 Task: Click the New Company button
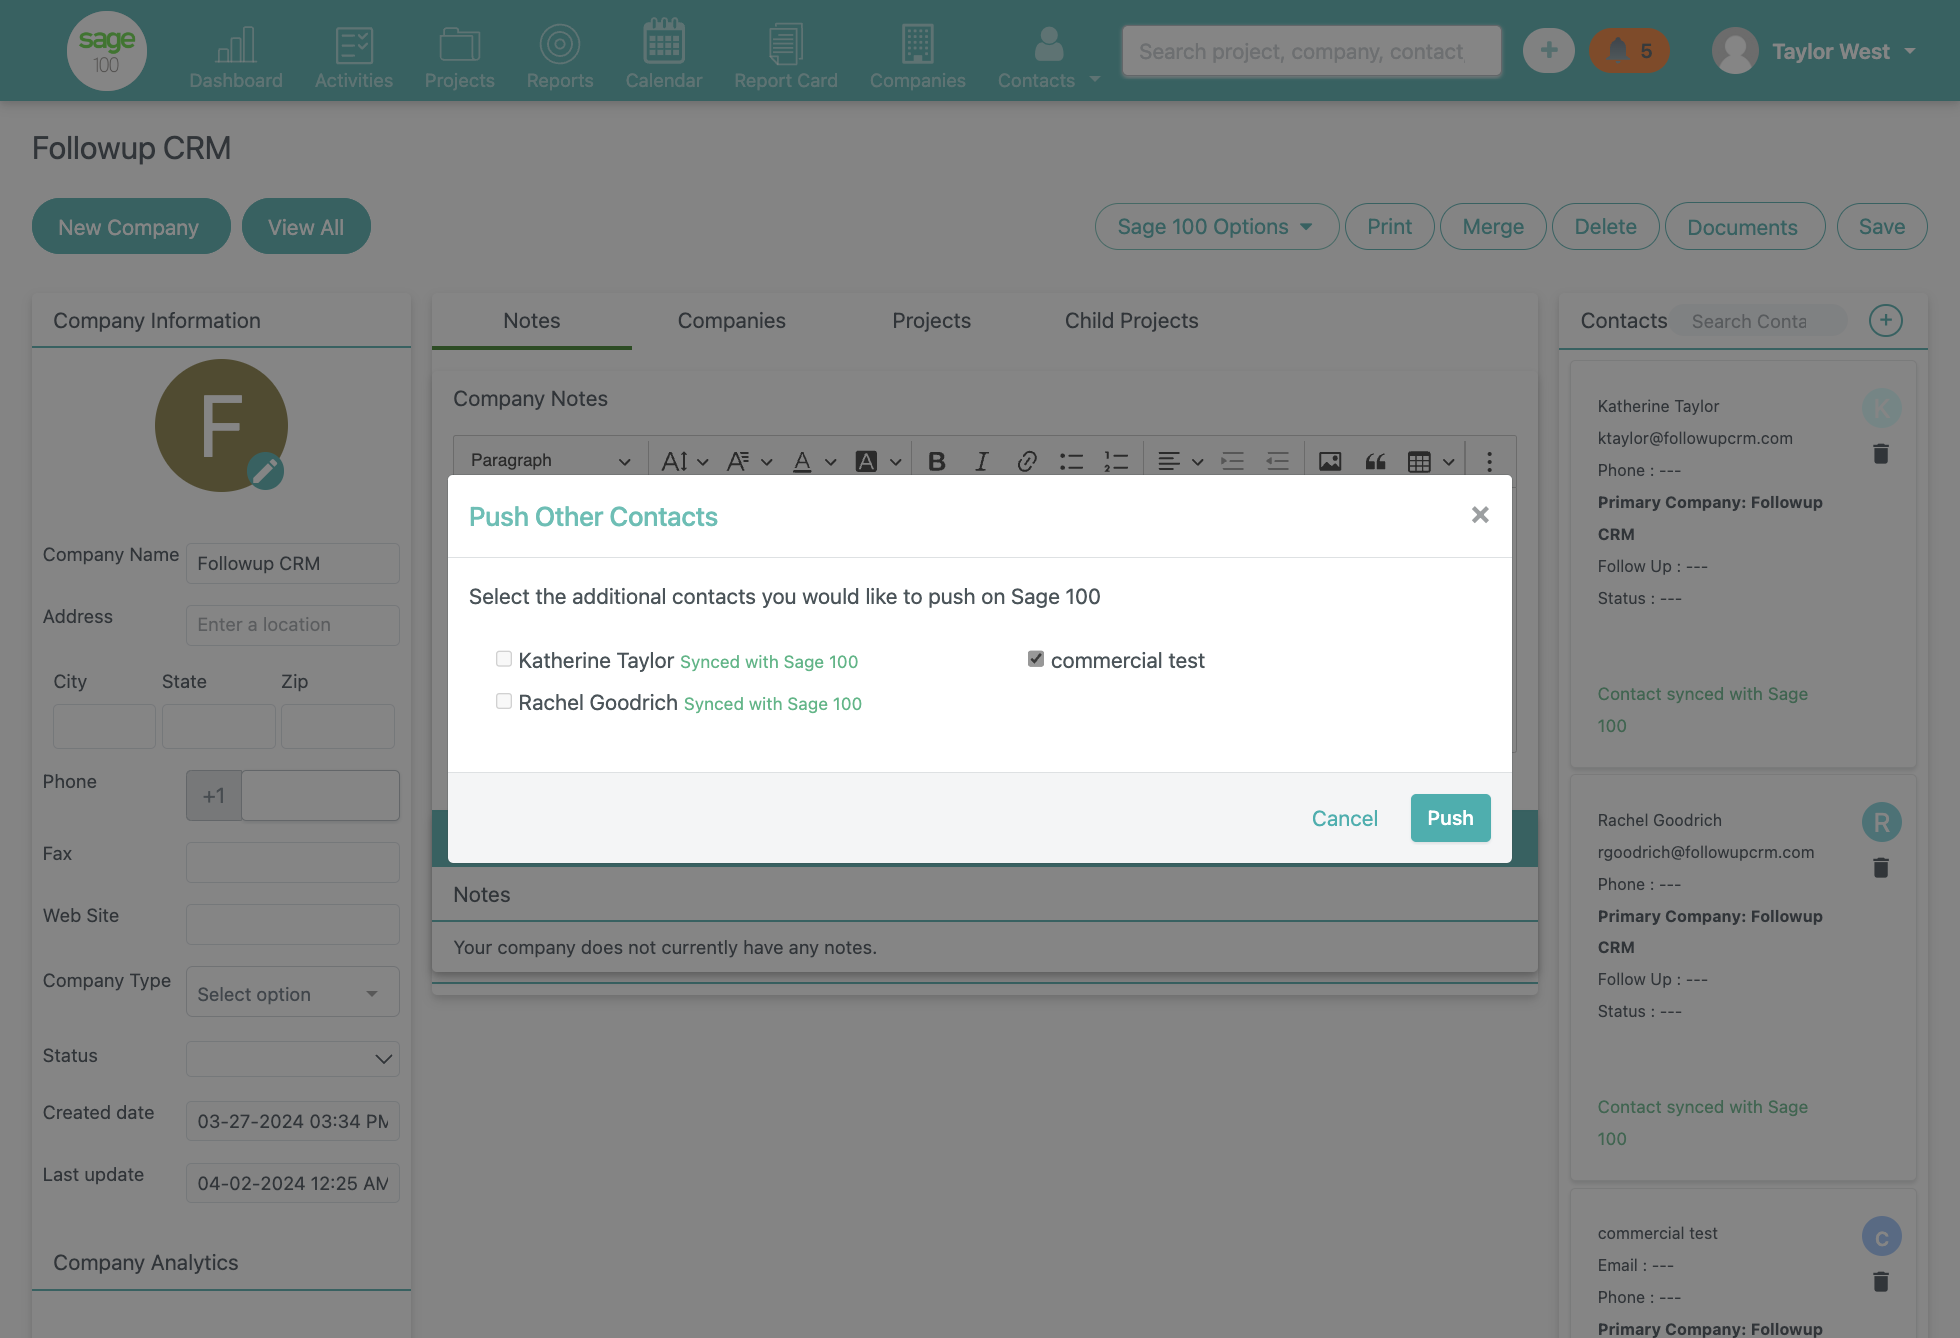(131, 226)
